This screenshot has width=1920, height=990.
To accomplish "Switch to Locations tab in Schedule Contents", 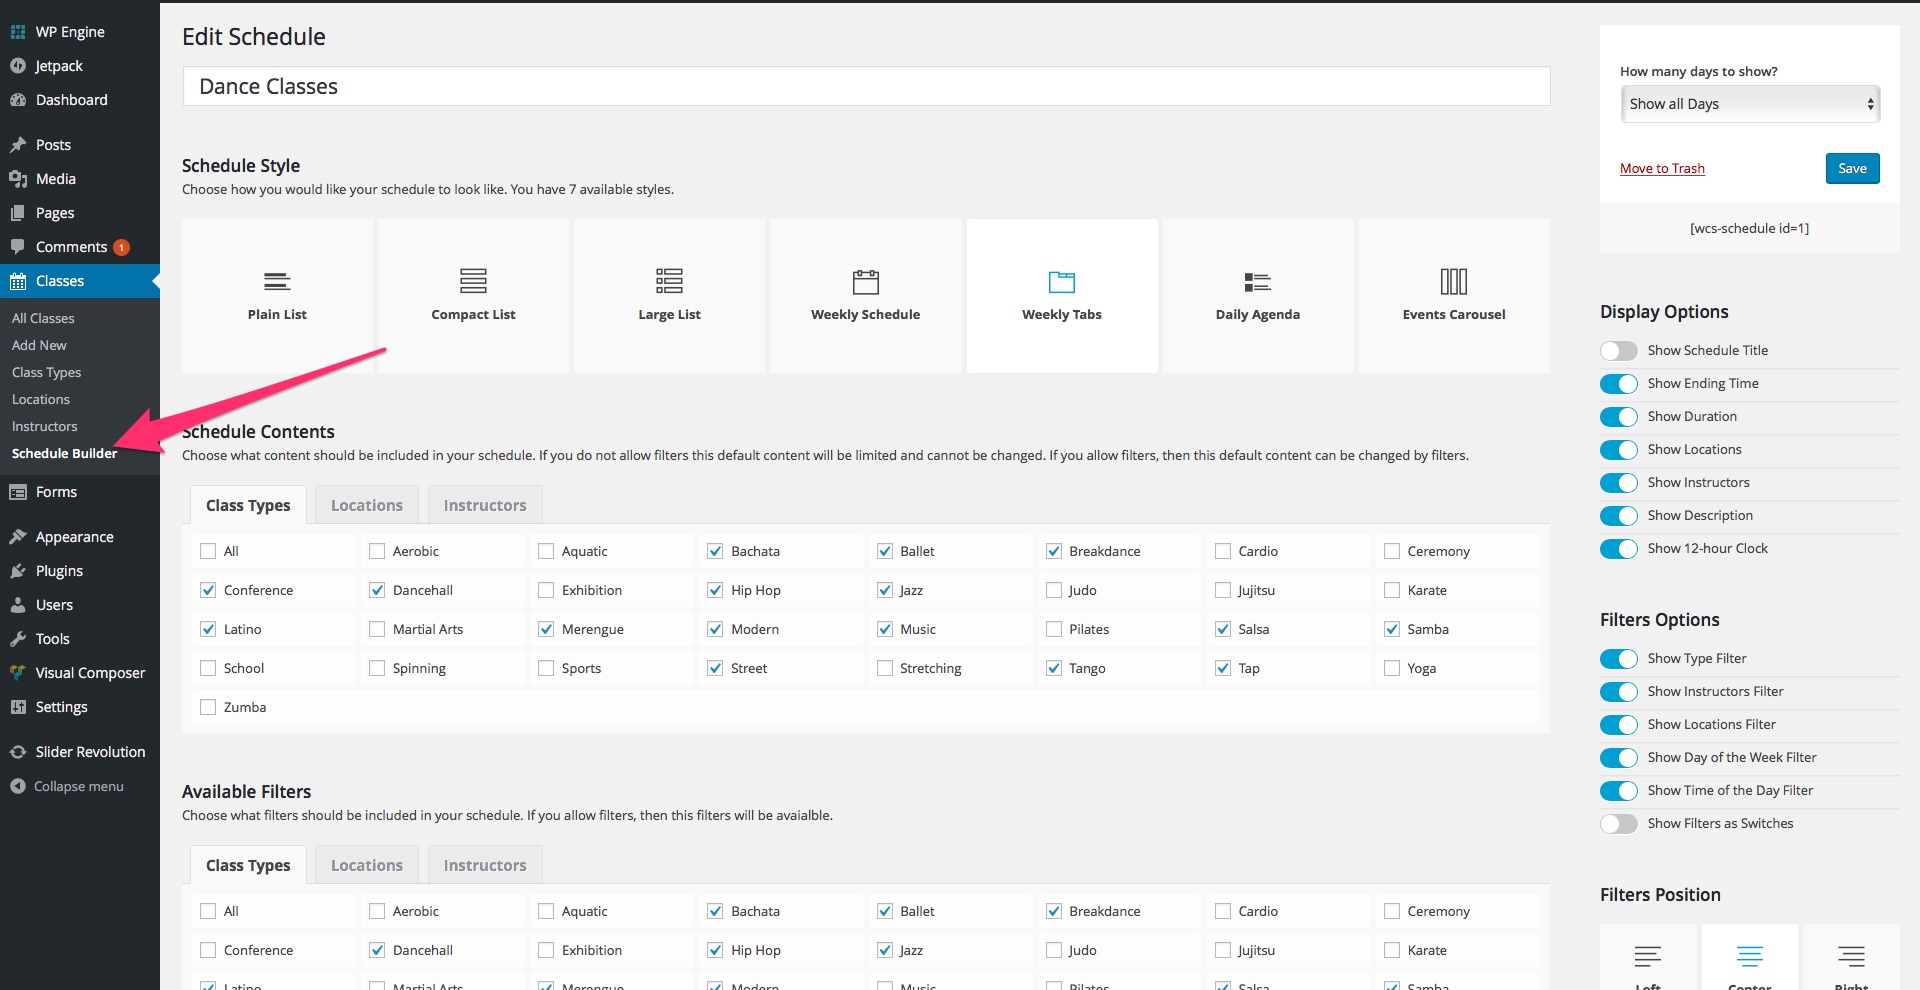I will (x=366, y=505).
